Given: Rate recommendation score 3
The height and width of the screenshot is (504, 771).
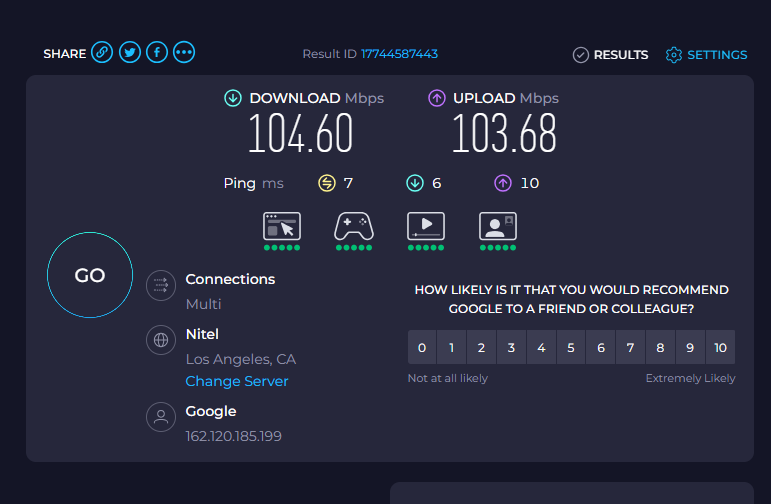Looking at the screenshot, I should (x=511, y=347).
